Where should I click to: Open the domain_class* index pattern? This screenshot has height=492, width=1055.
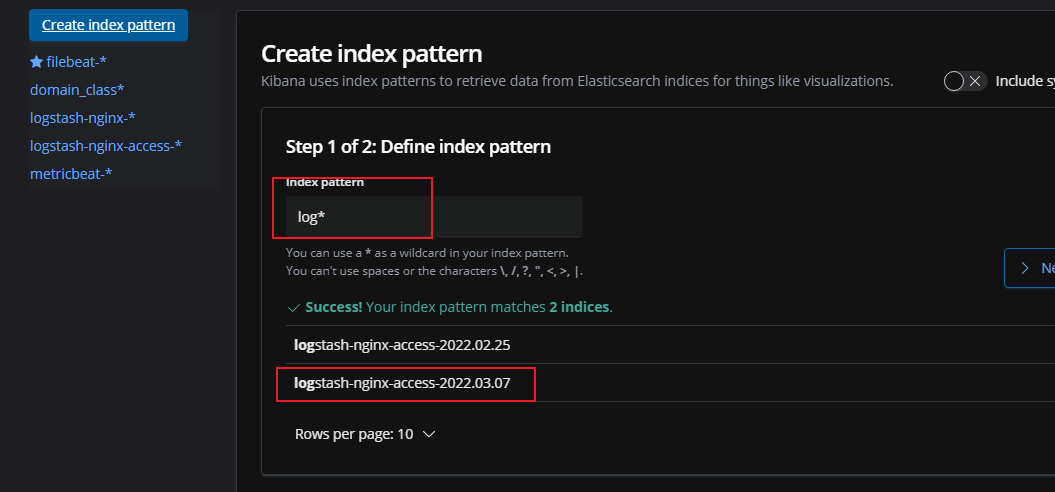tap(77, 90)
